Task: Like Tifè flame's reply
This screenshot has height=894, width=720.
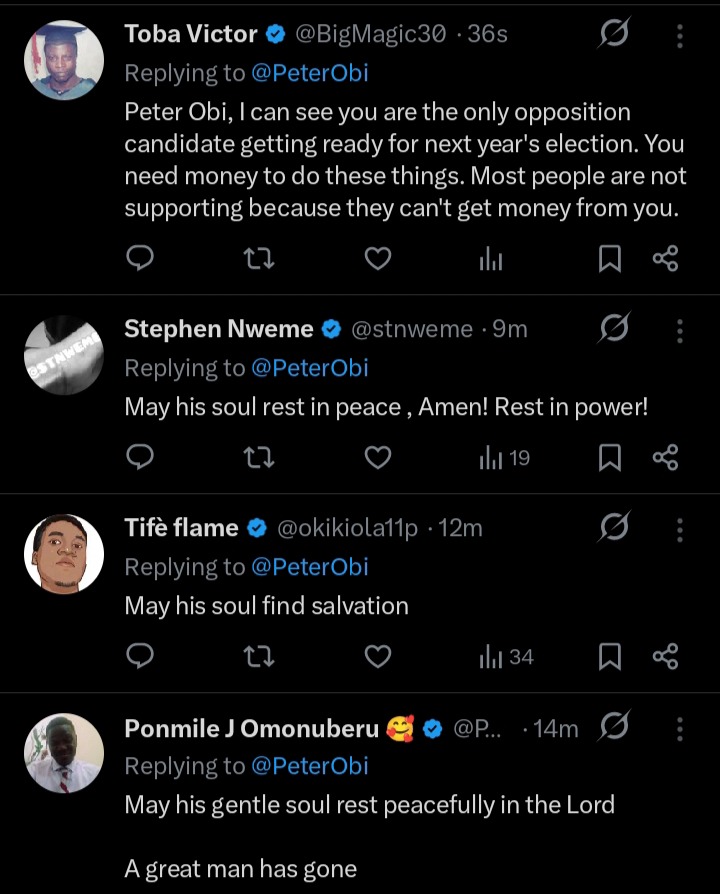Action: [377, 657]
